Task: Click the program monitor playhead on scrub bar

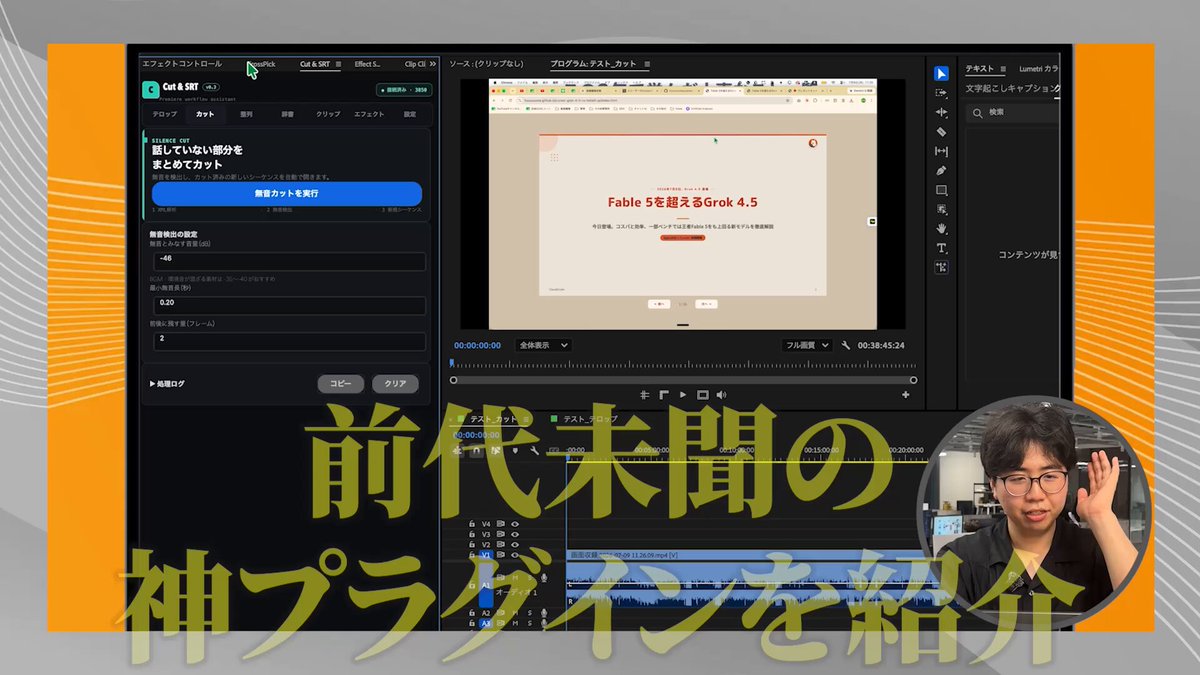Action: coord(451,363)
